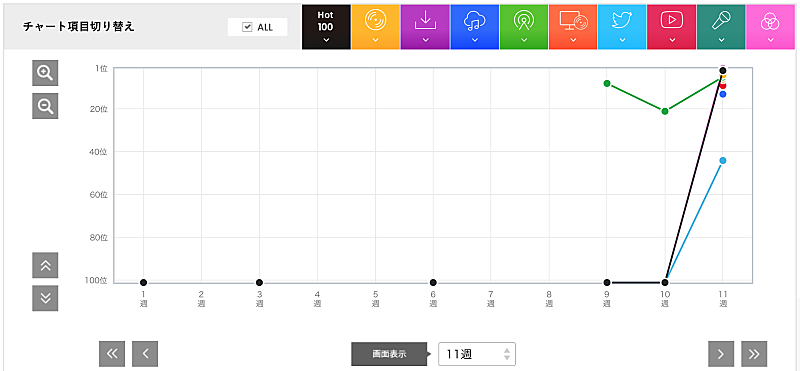Jump to latest weeks with double right arrow

pos(754,354)
